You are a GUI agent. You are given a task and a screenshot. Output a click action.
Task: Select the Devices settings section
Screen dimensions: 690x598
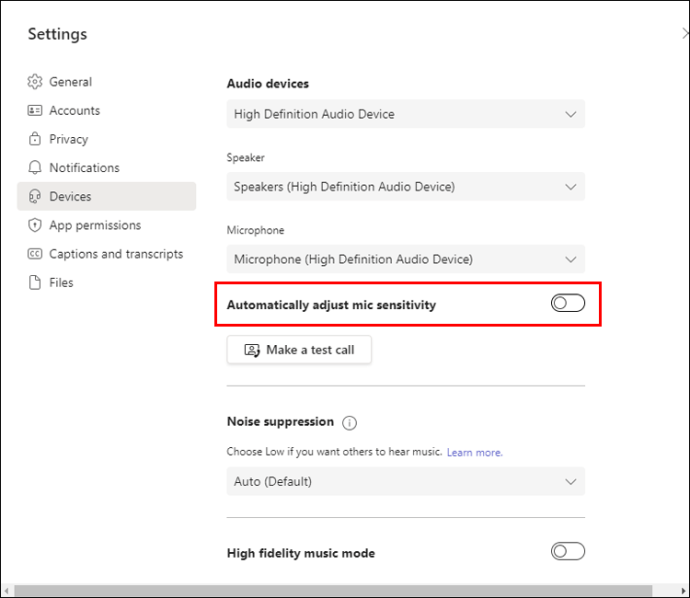point(106,196)
